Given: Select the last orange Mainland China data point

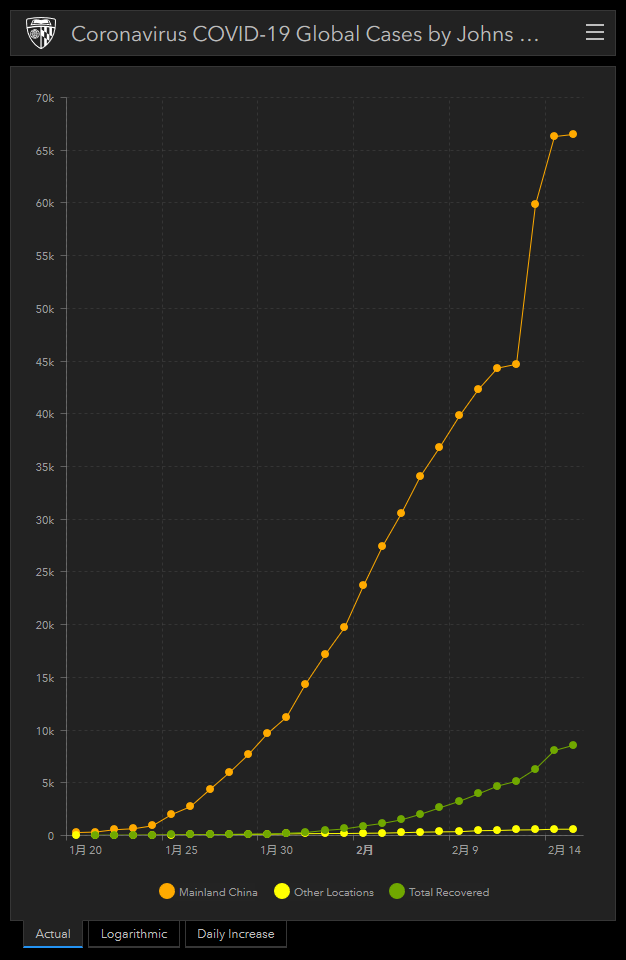Looking at the screenshot, I should coord(573,134).
